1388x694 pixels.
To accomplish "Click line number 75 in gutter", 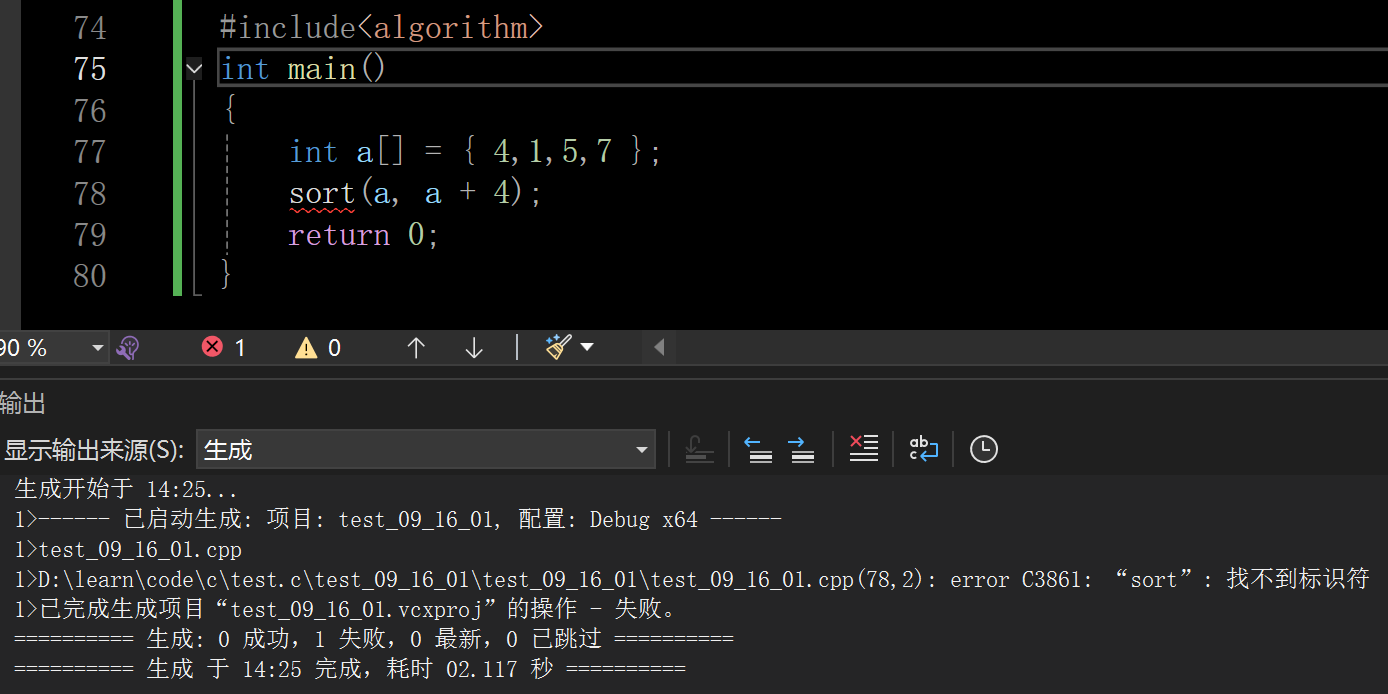I will 90,69.
